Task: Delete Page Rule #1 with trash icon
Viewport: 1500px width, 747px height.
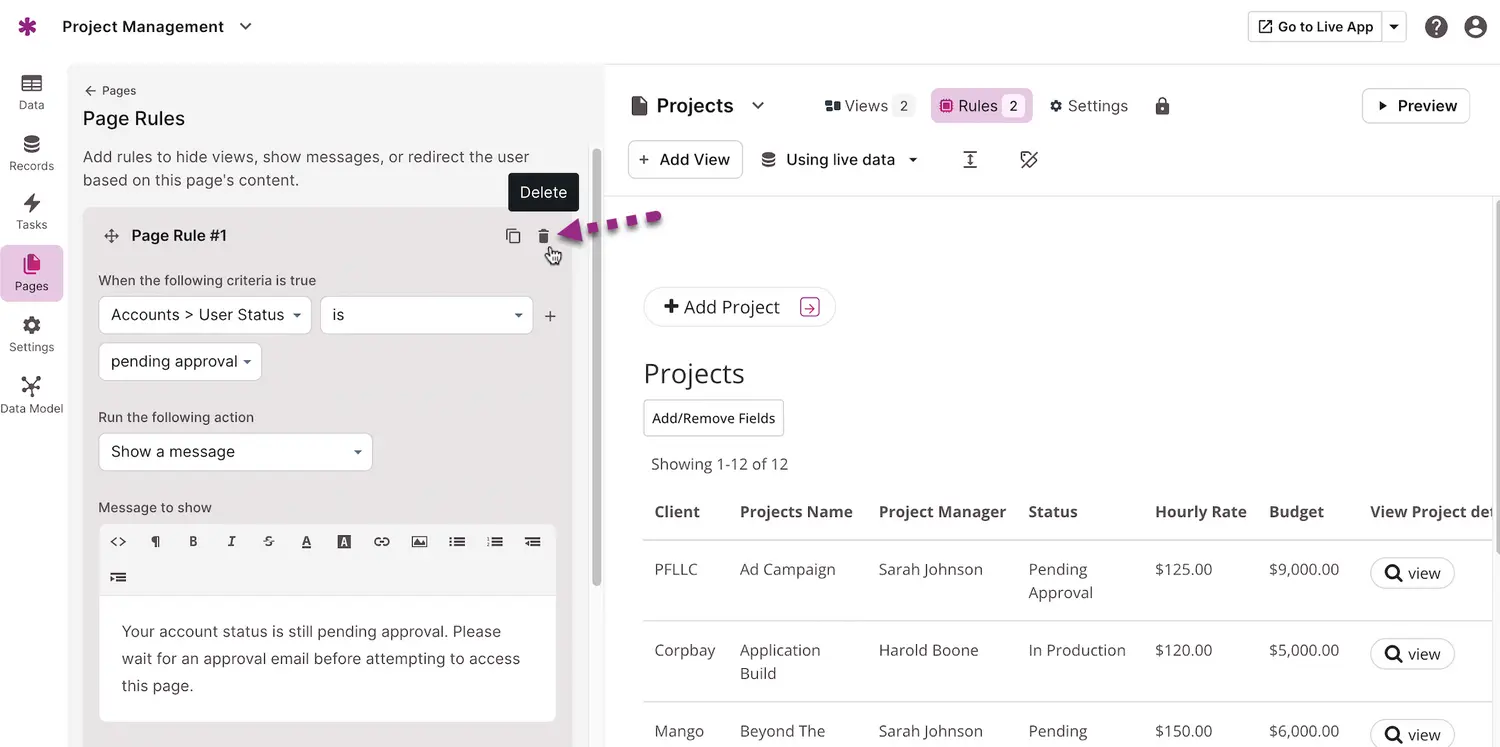Action: [x=543, y=236]
